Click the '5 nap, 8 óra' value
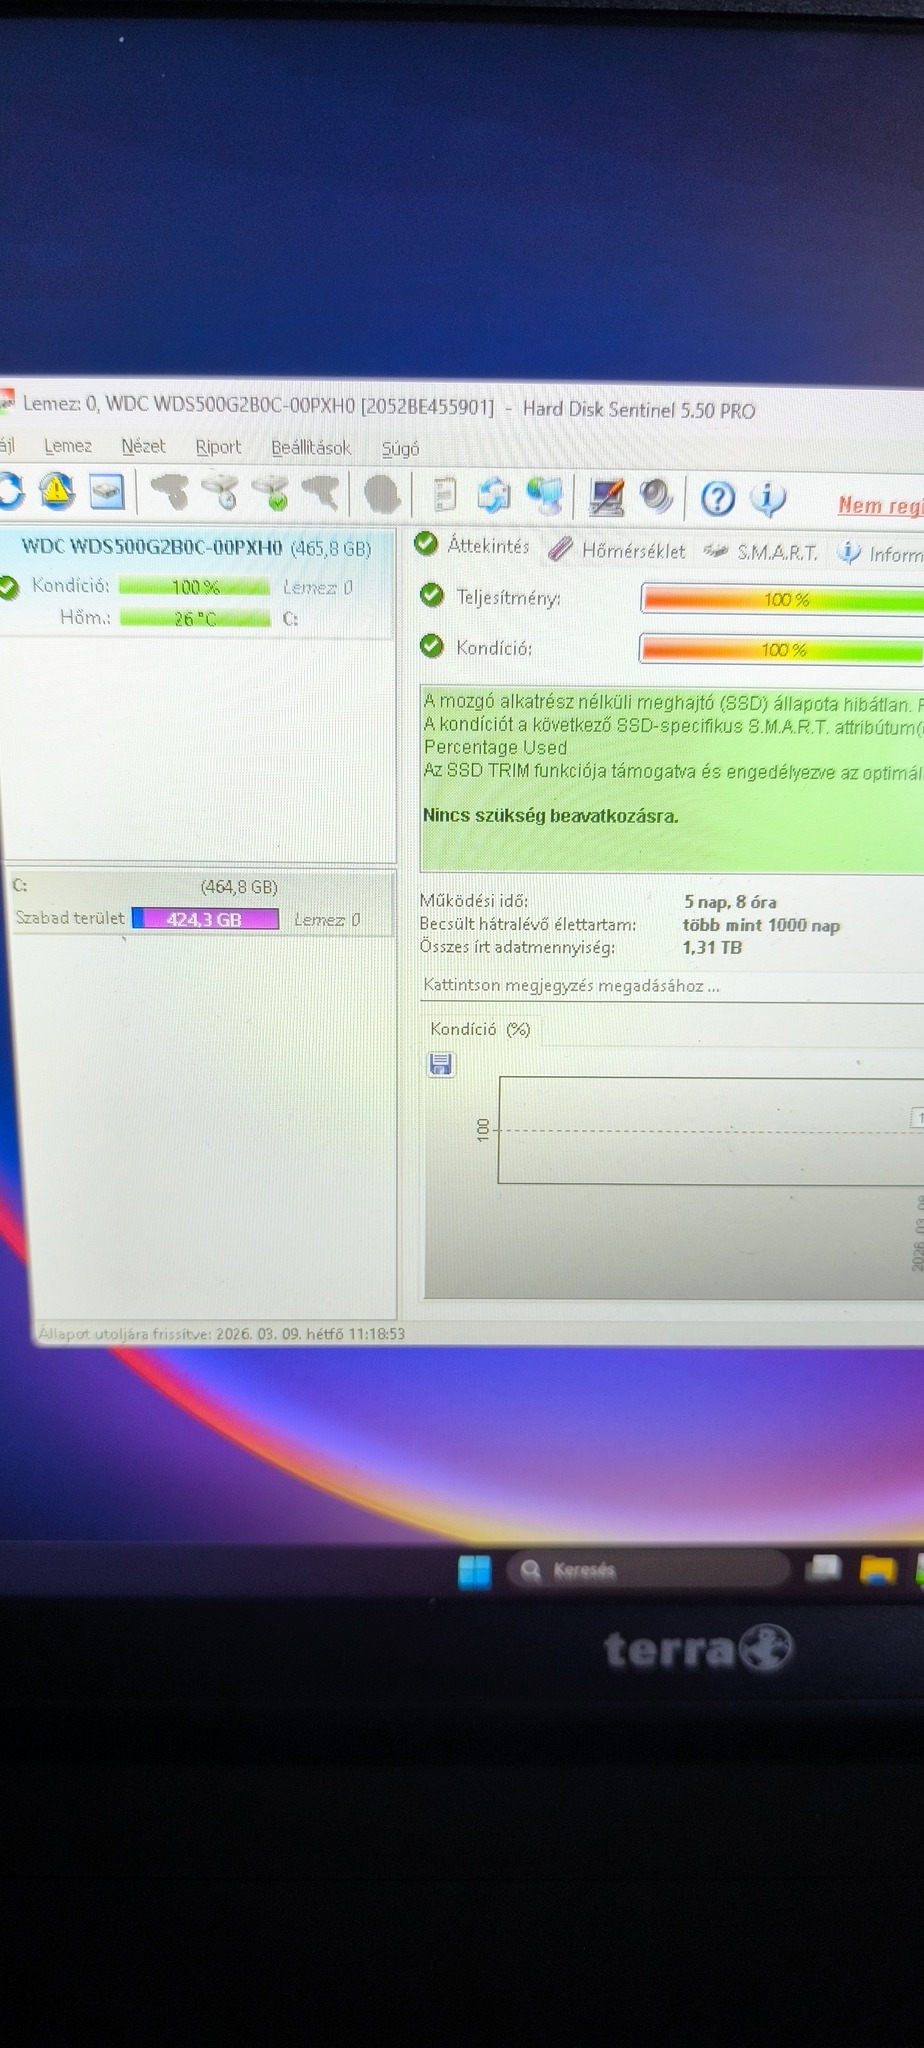Screen dimensions: 924x2048 pyautogui.click(x=730, y=902)
